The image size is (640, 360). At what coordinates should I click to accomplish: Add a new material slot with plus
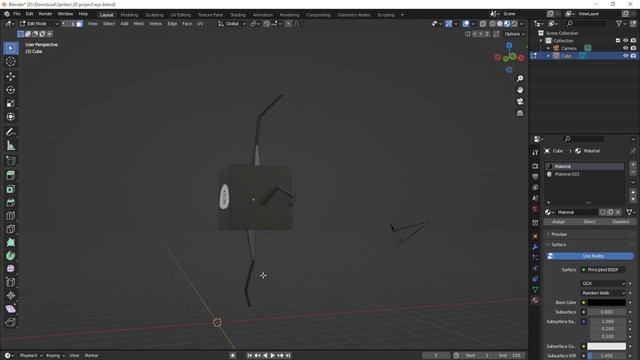[x=633, y=164]
